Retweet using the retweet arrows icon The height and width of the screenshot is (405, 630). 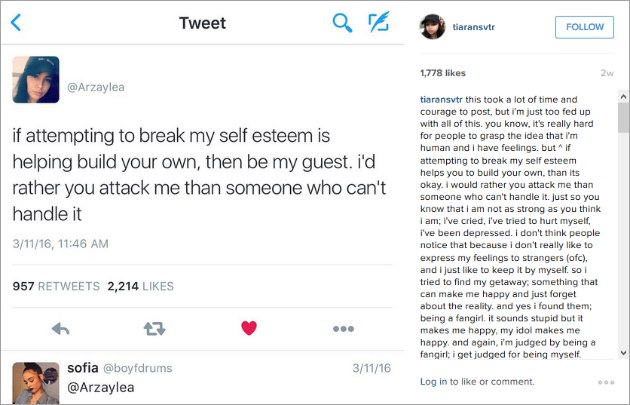pos(155,329)
